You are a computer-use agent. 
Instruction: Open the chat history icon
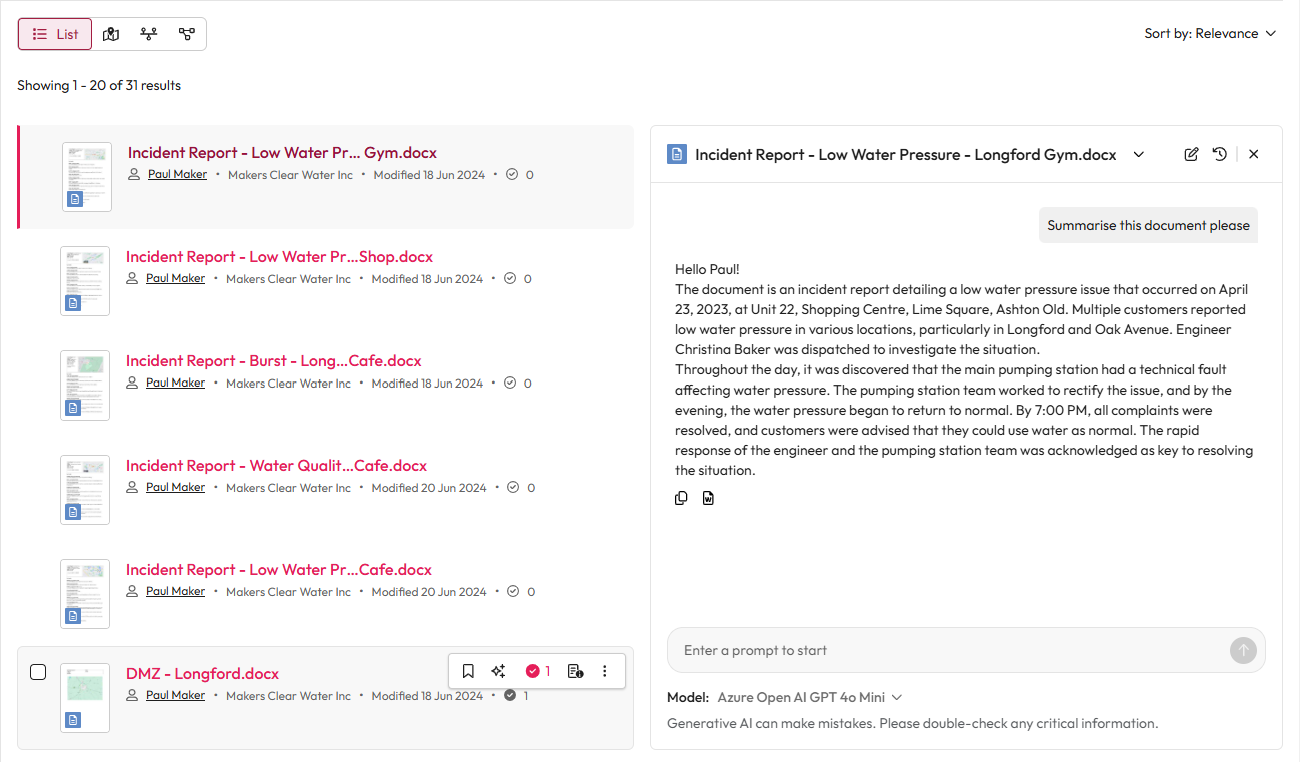(x=1220, y=154)
